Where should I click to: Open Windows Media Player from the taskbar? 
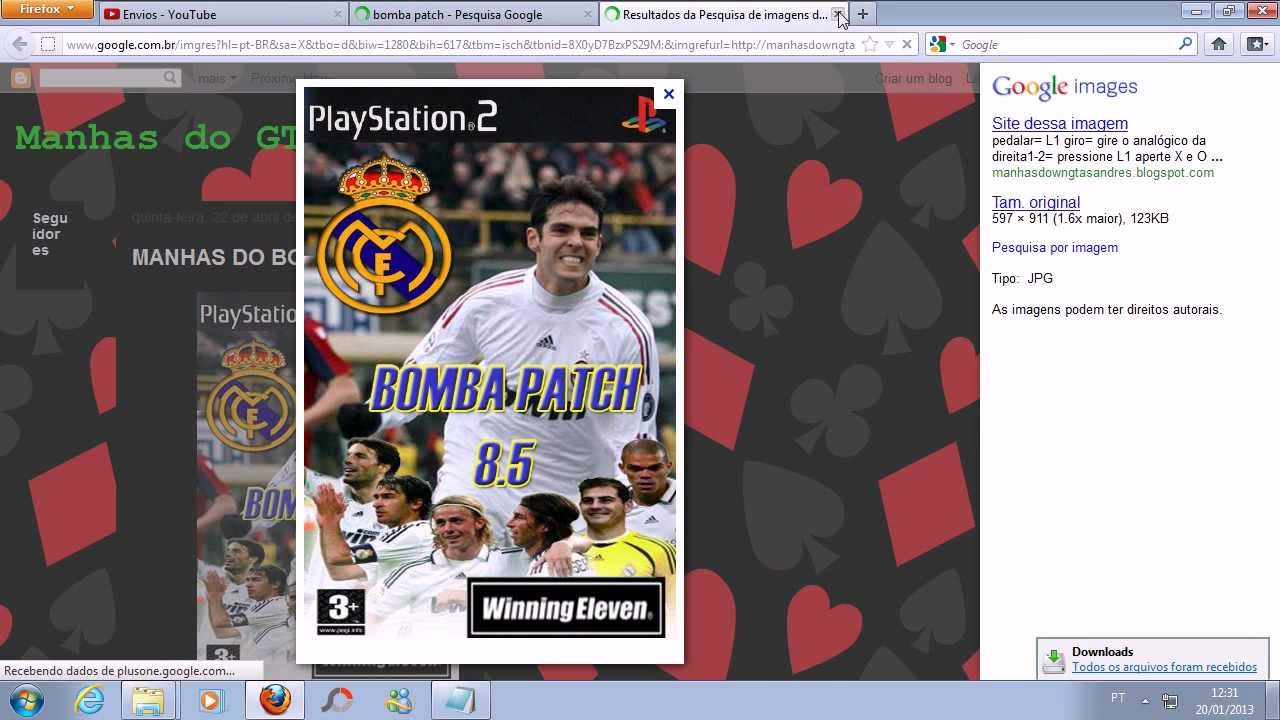click(x=211, y=700)
